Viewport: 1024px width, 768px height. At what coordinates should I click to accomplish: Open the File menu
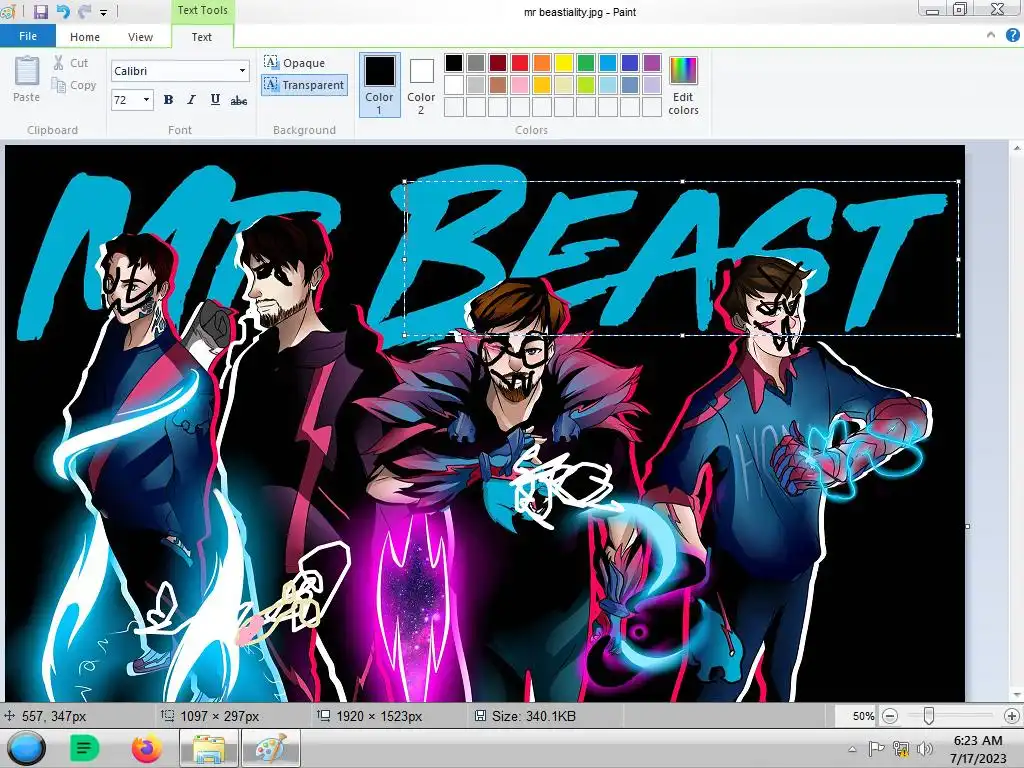[27, 36]
